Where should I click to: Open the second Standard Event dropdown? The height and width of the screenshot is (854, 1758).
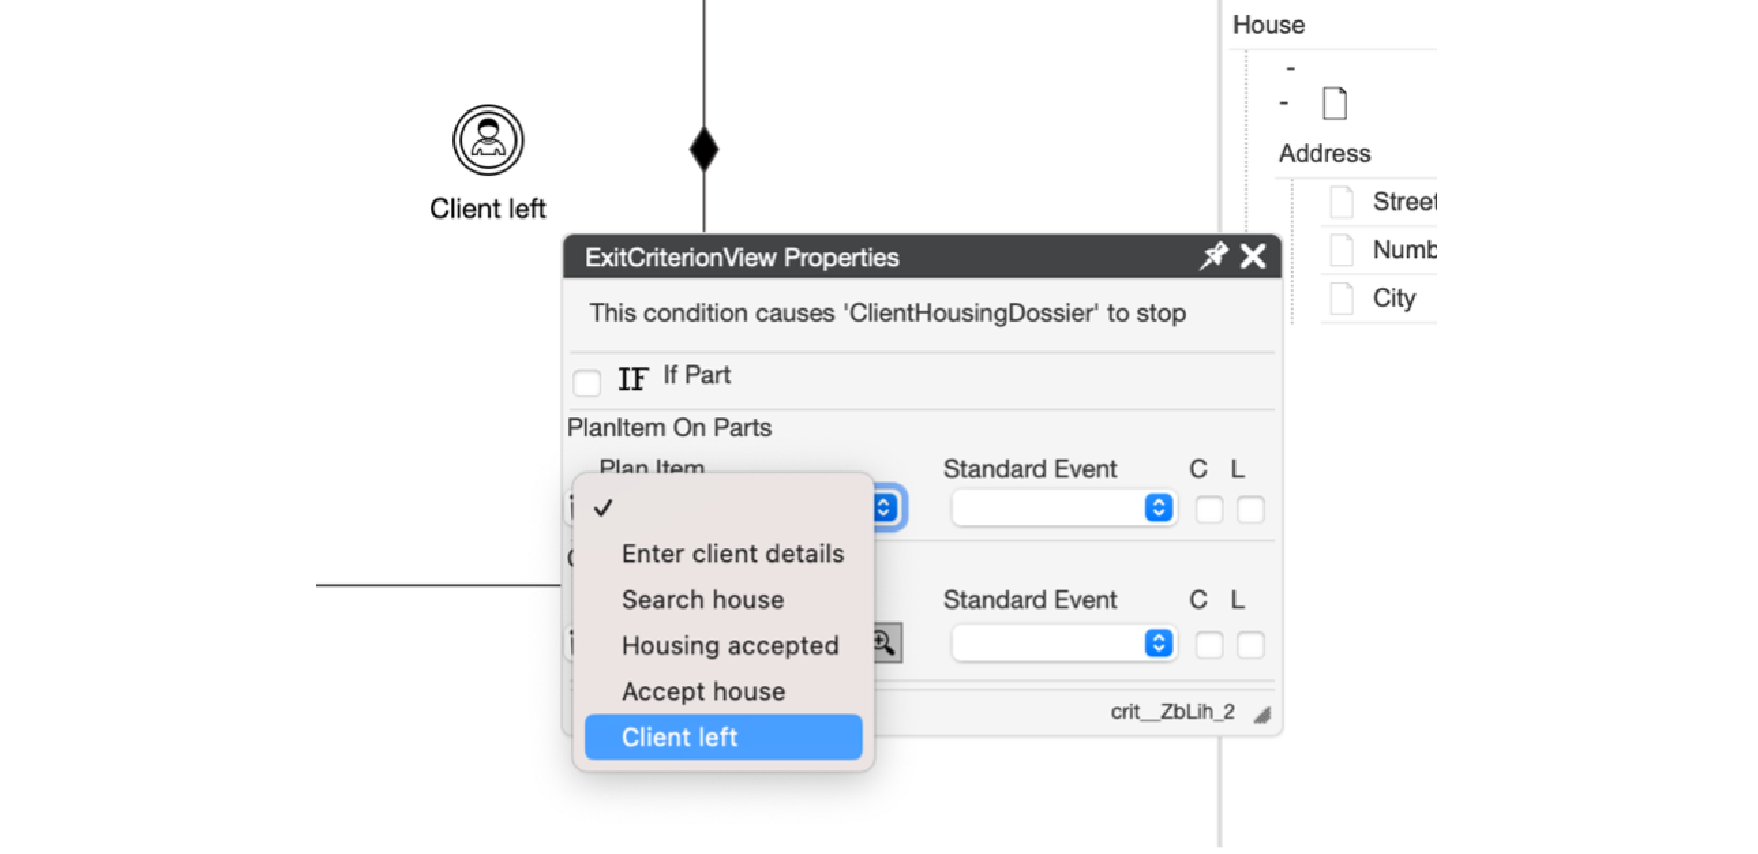[x=1063, y=644]
